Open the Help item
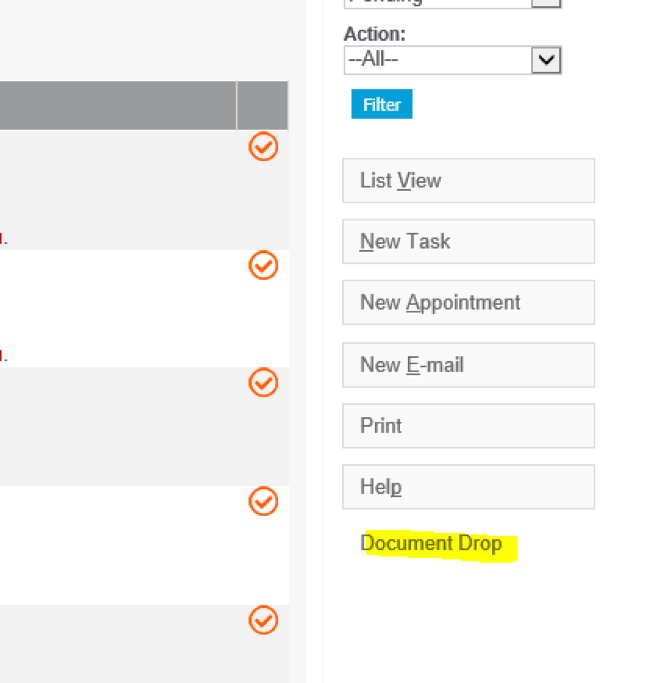 pos(468,487)
